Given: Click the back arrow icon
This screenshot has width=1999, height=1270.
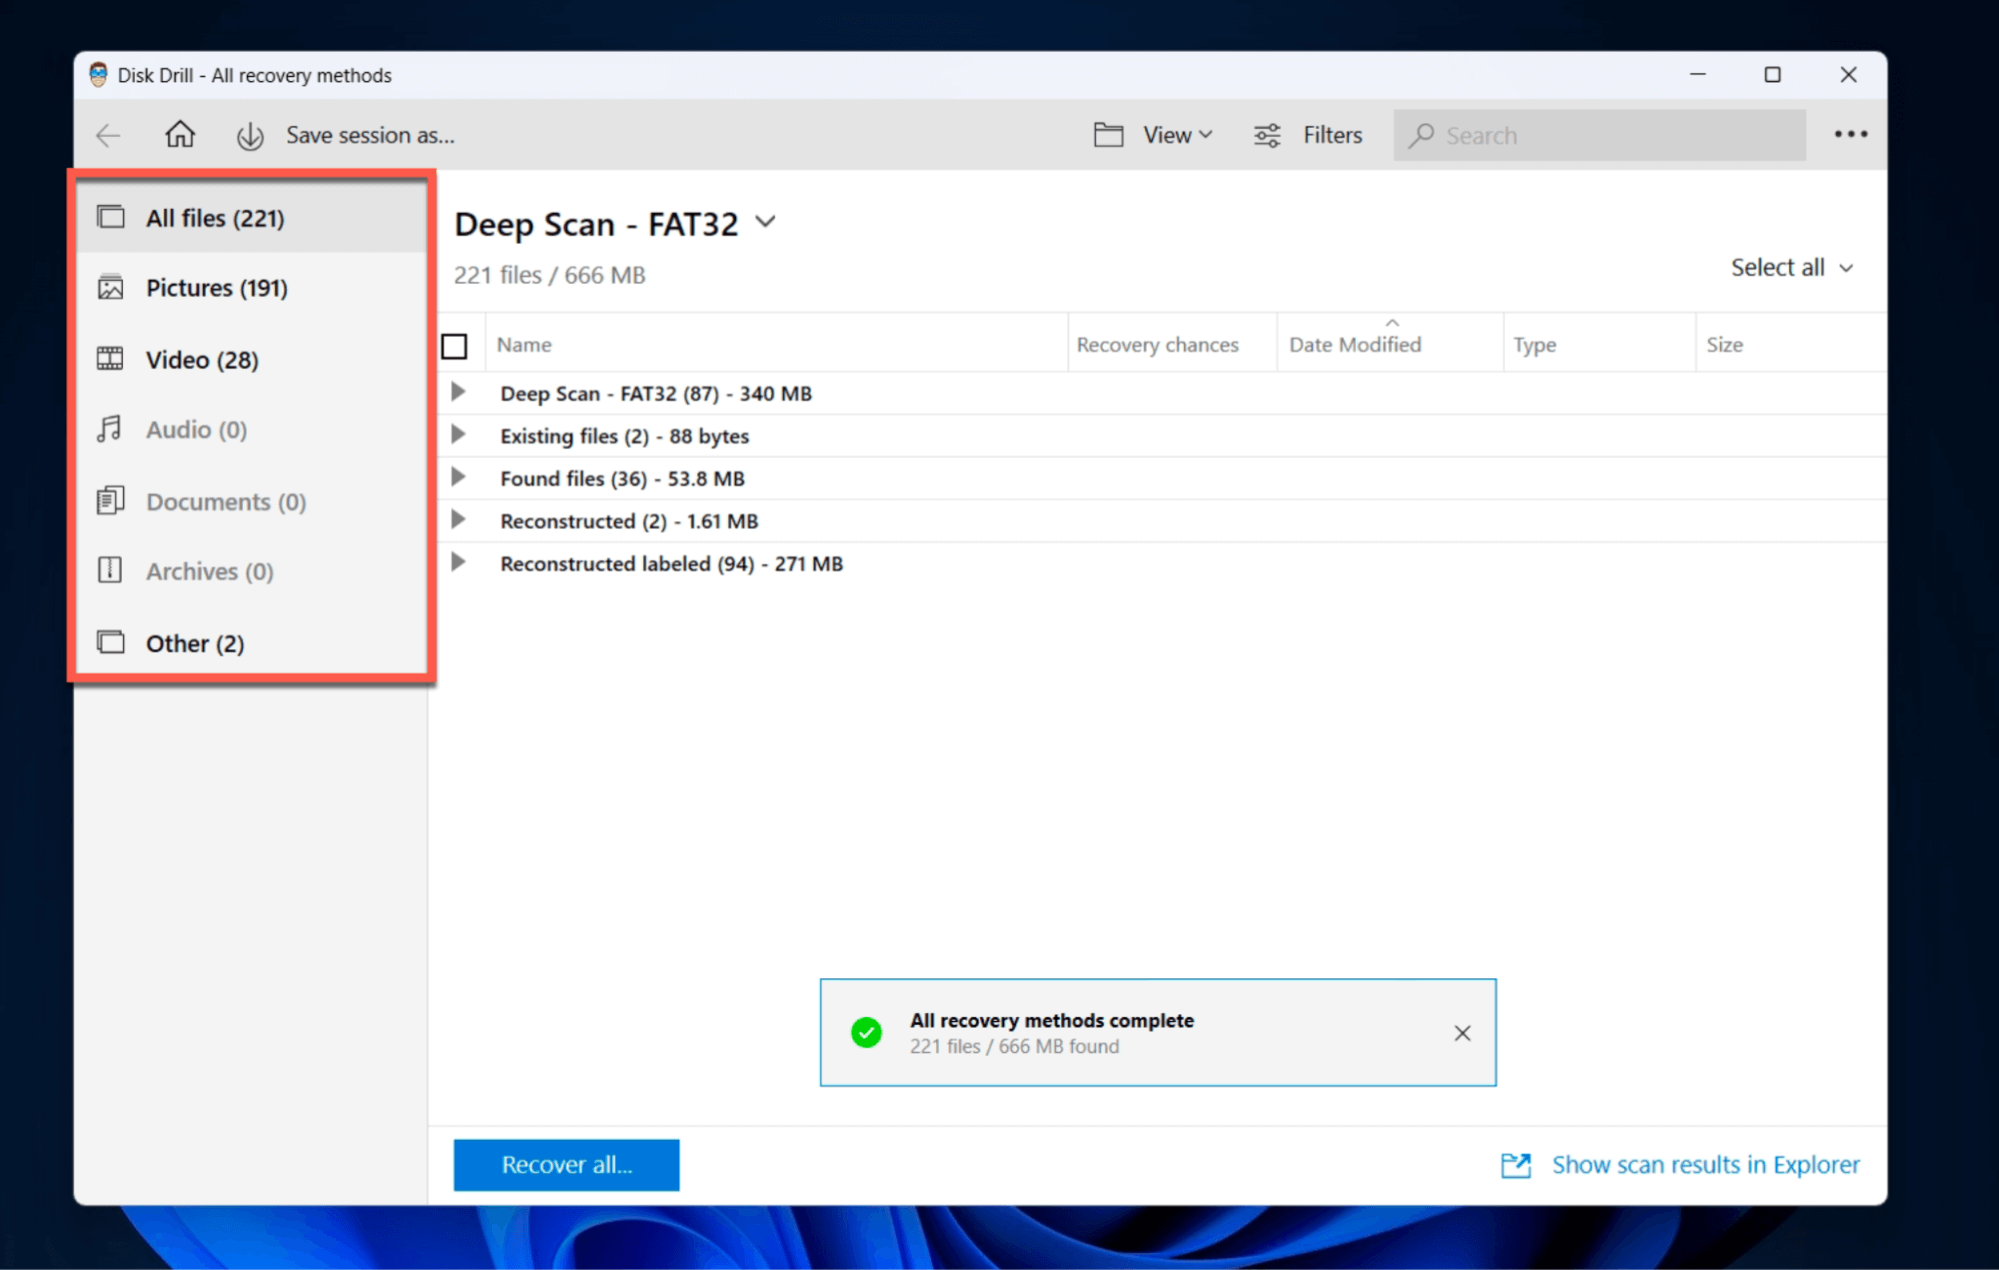Looking at the screenshot, I should [x=108, y=135].
